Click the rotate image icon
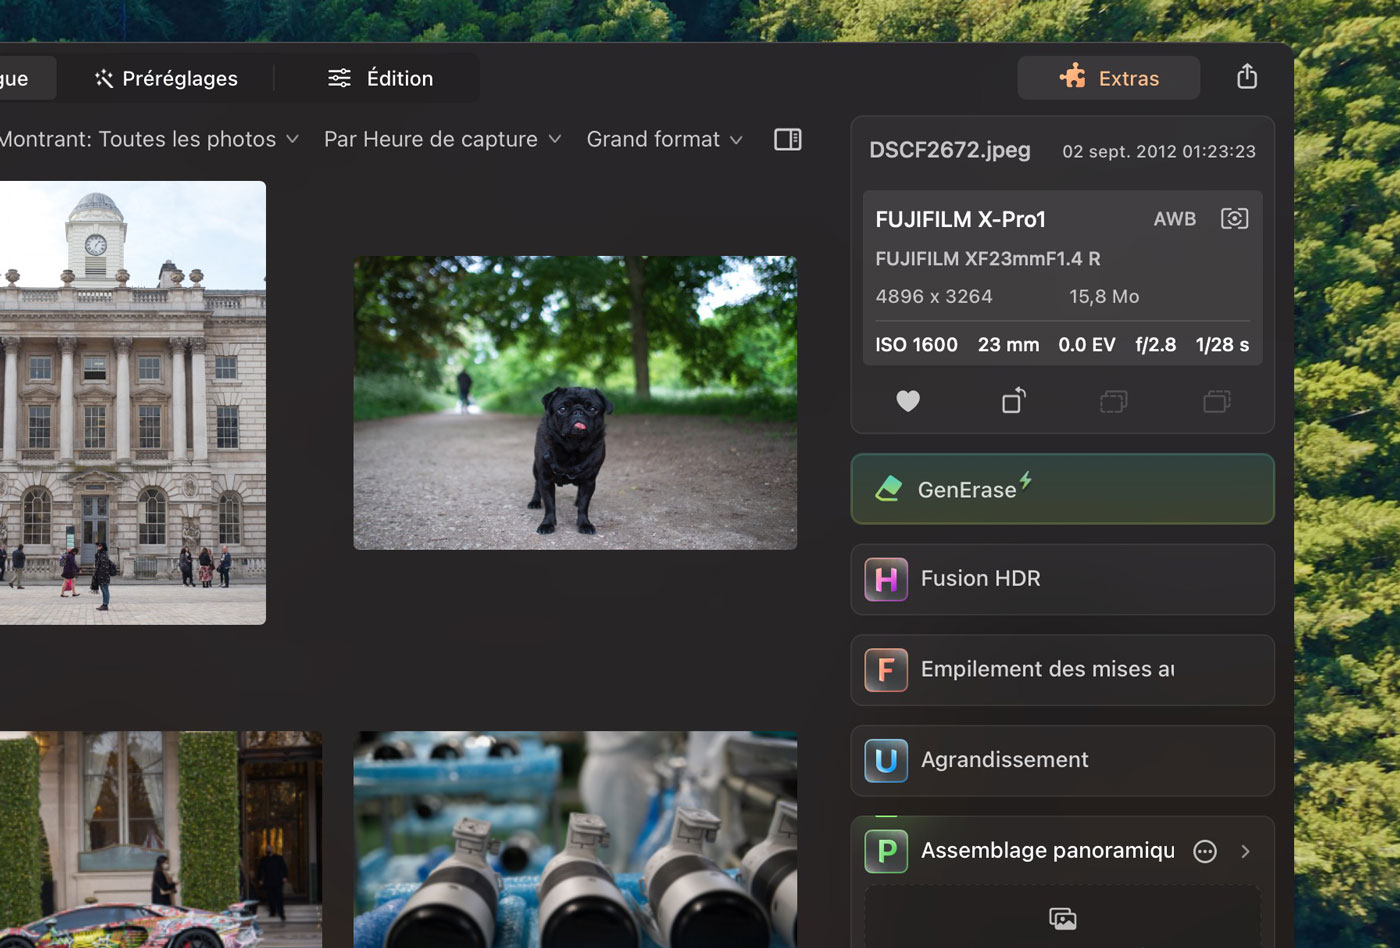The width and height of the screenshot is (1400, 948). click(x=1014, y=400)
